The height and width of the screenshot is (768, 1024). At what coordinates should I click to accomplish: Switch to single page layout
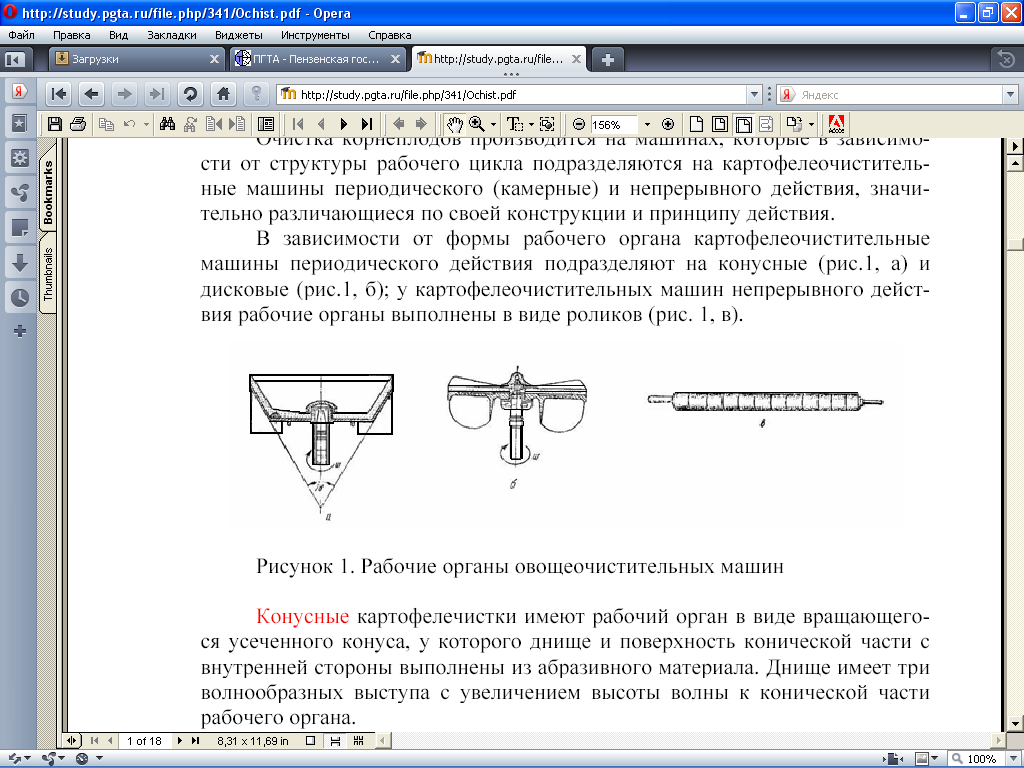(311, 741)
